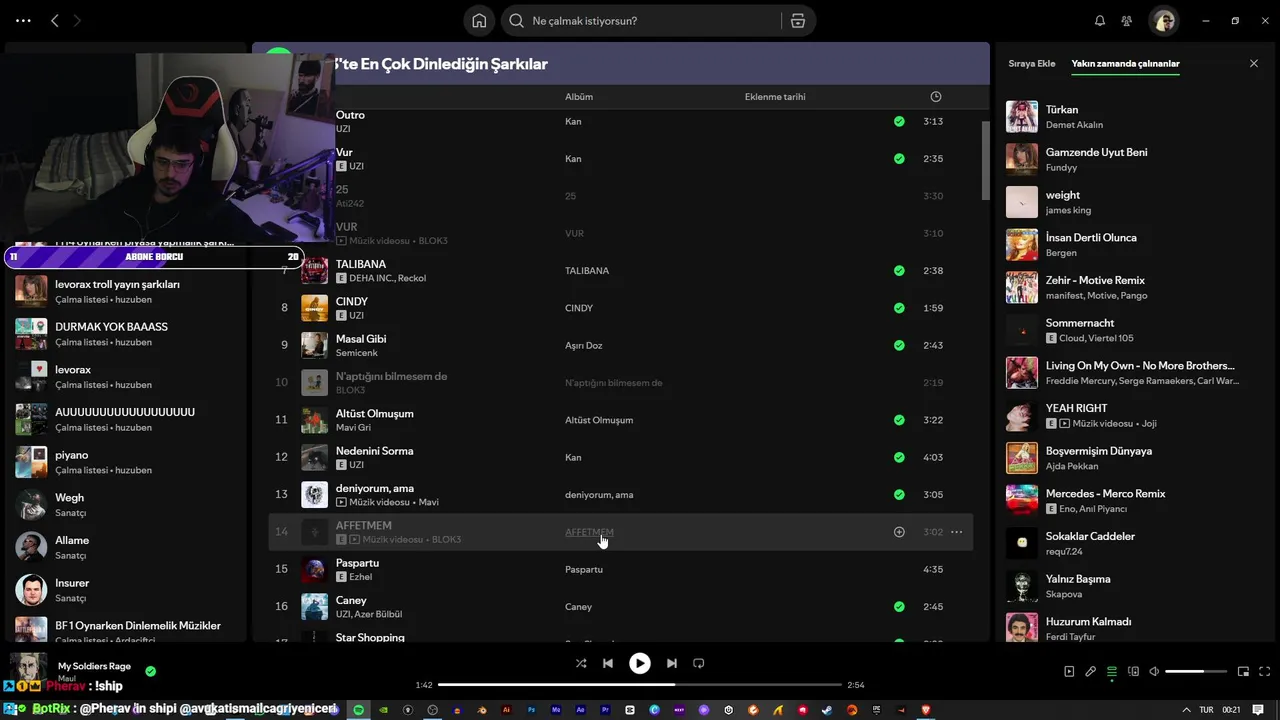The image size is (1280, 720).
Task: Open artist link Semicenk under Masal Gibi
Action: click(x=357, y=353)
